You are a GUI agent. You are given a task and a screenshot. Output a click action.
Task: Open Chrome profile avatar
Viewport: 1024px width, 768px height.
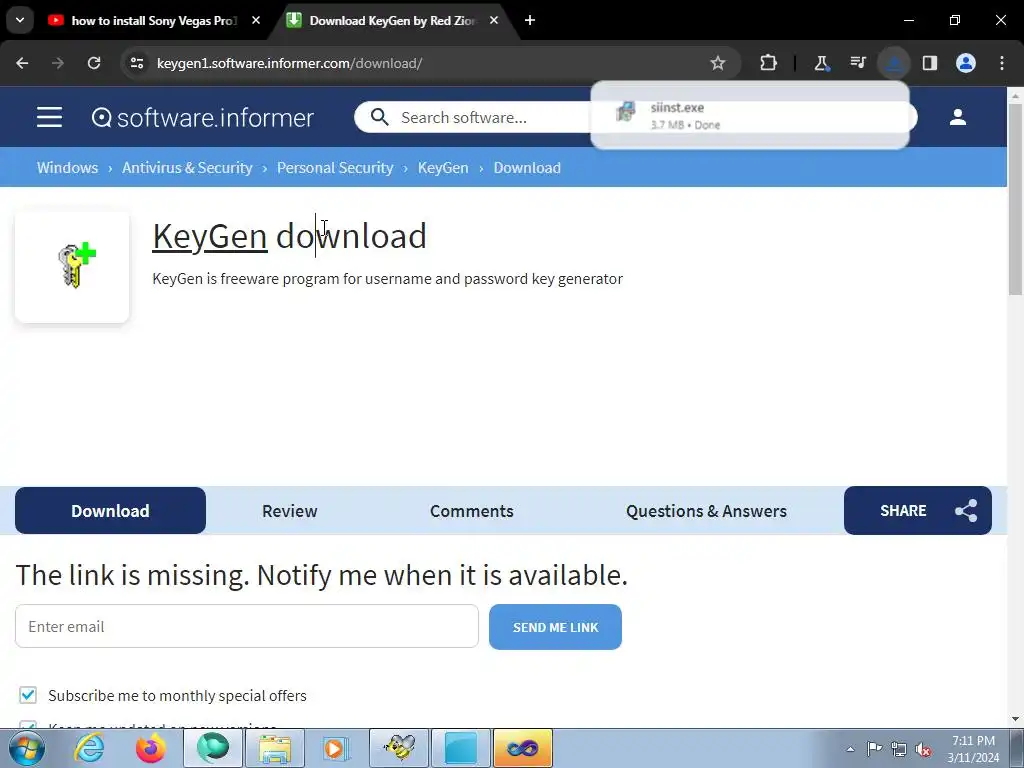click(966, 63)
